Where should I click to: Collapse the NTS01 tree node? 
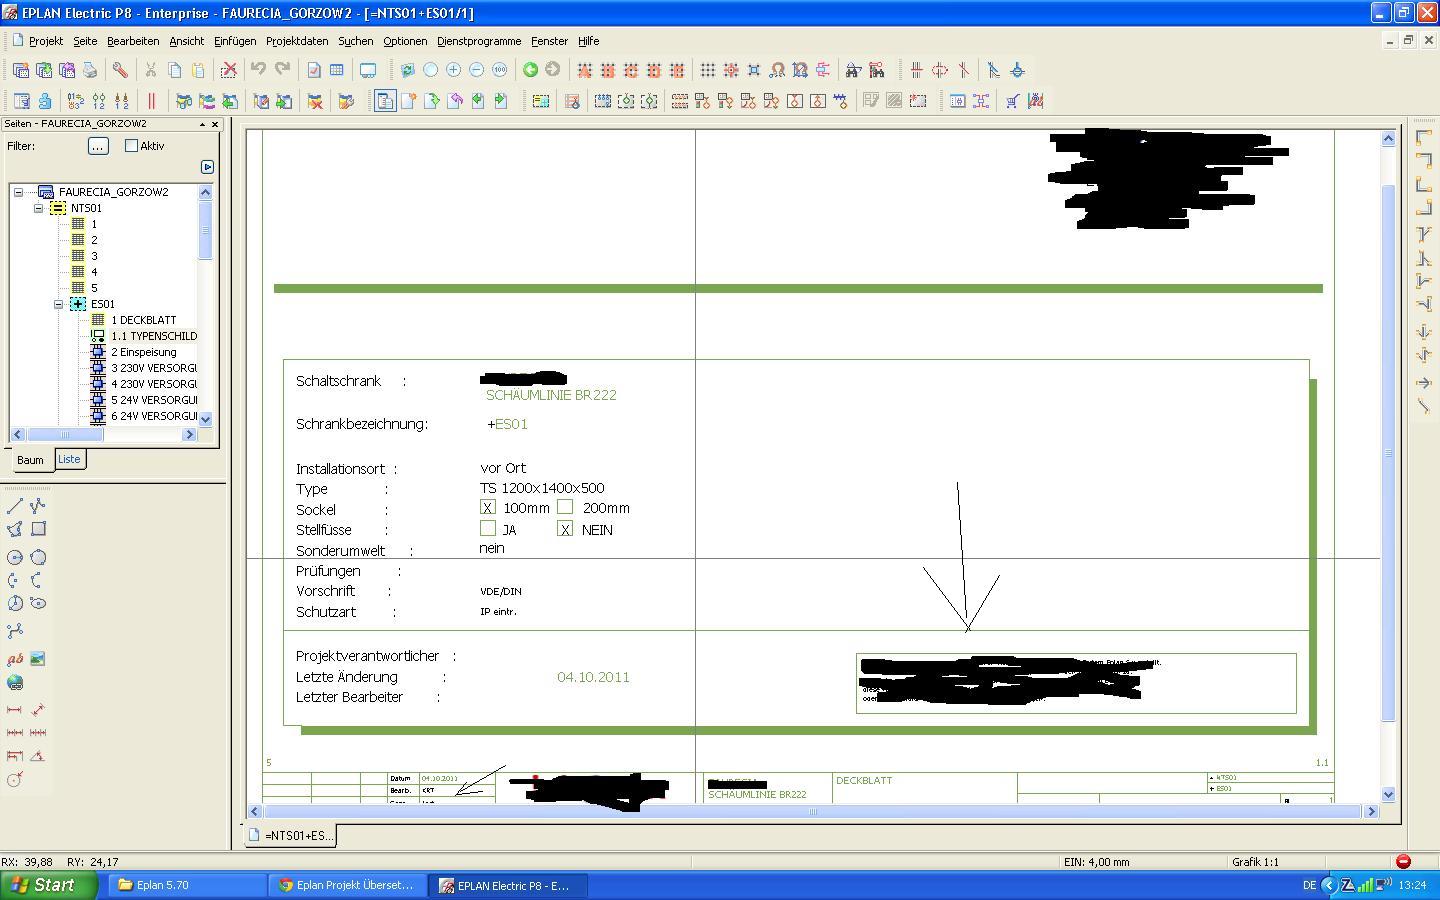pyautogui.click(x=38, y=208)
